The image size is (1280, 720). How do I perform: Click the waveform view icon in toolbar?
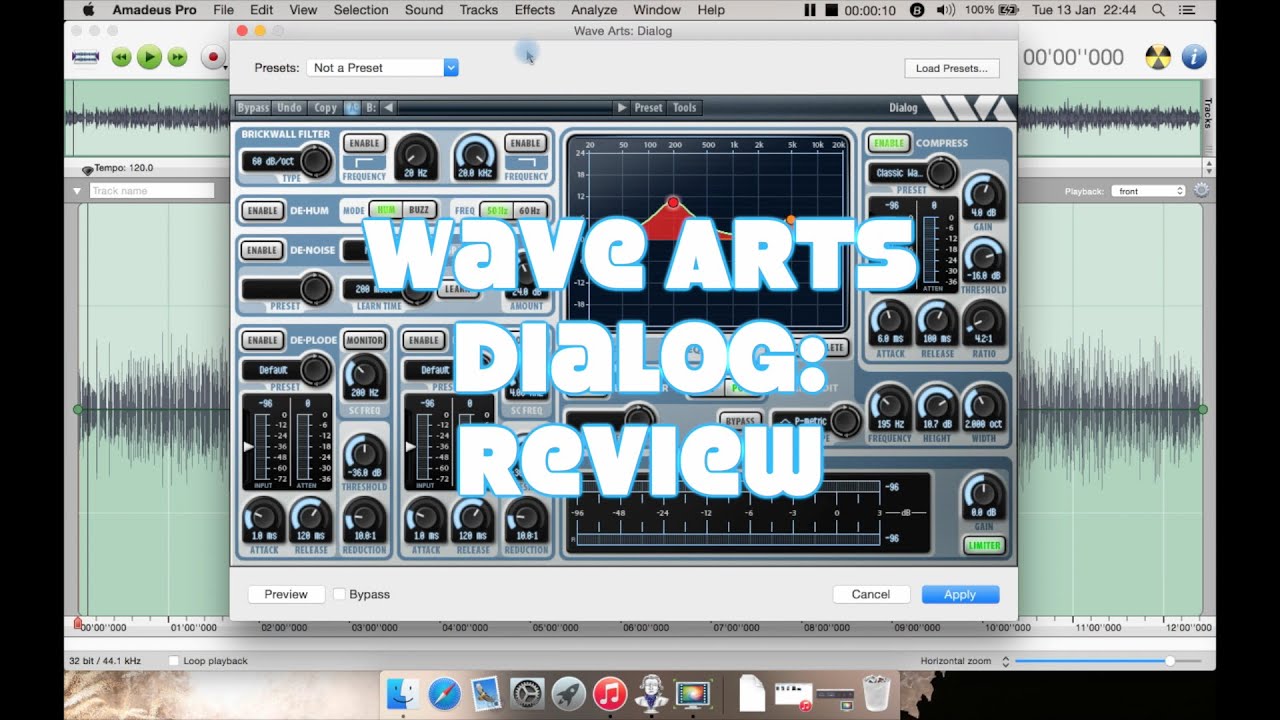pos(85,57)
